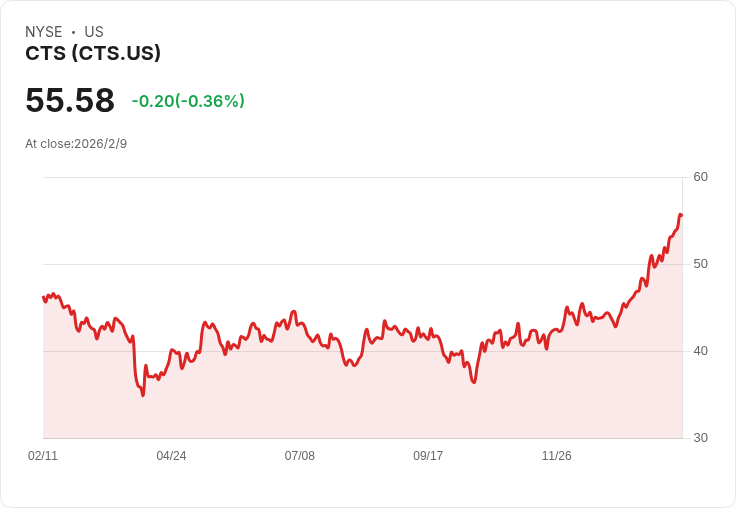The width and height of the screenshot is (736, 508).
Task: Click the 40 y-axis label
Action: [x=701, y=351]
